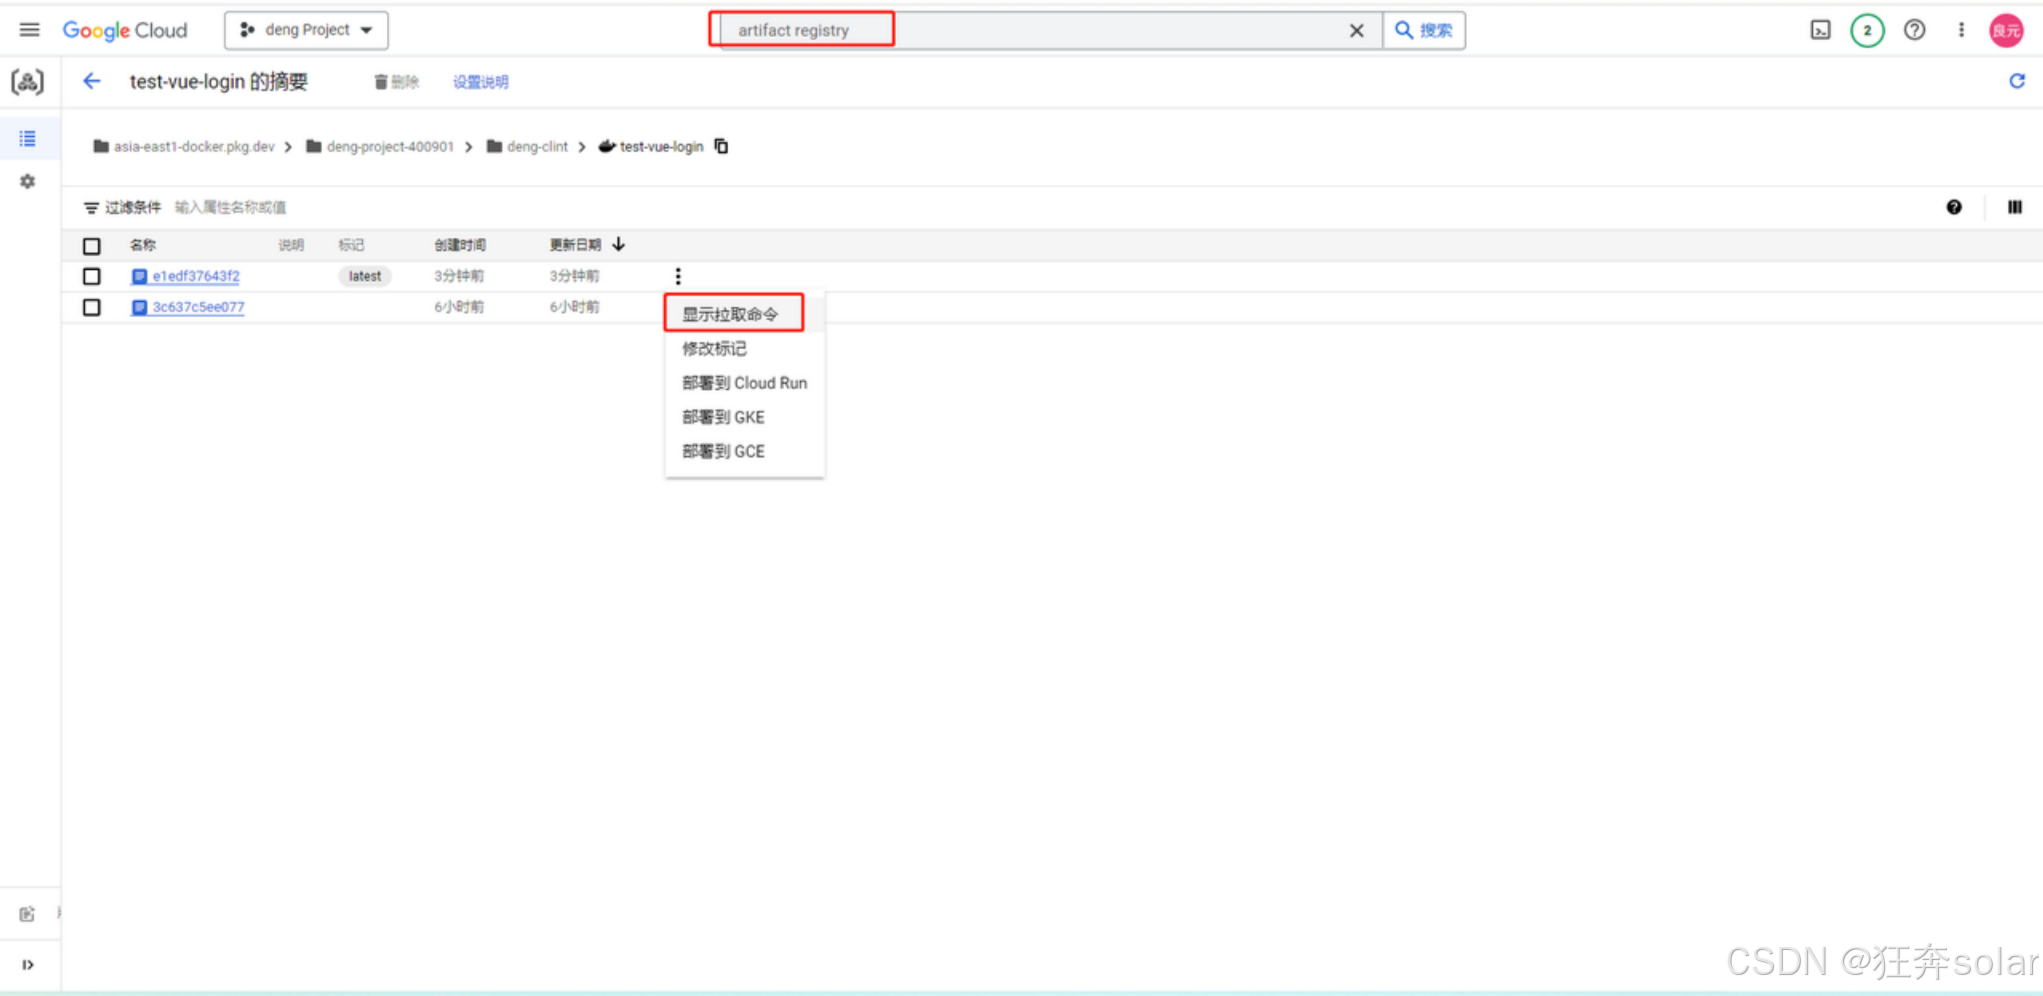Open the column display options icon
Viewport: 2043px width, 996px height.
click(x=2014, y=207)
